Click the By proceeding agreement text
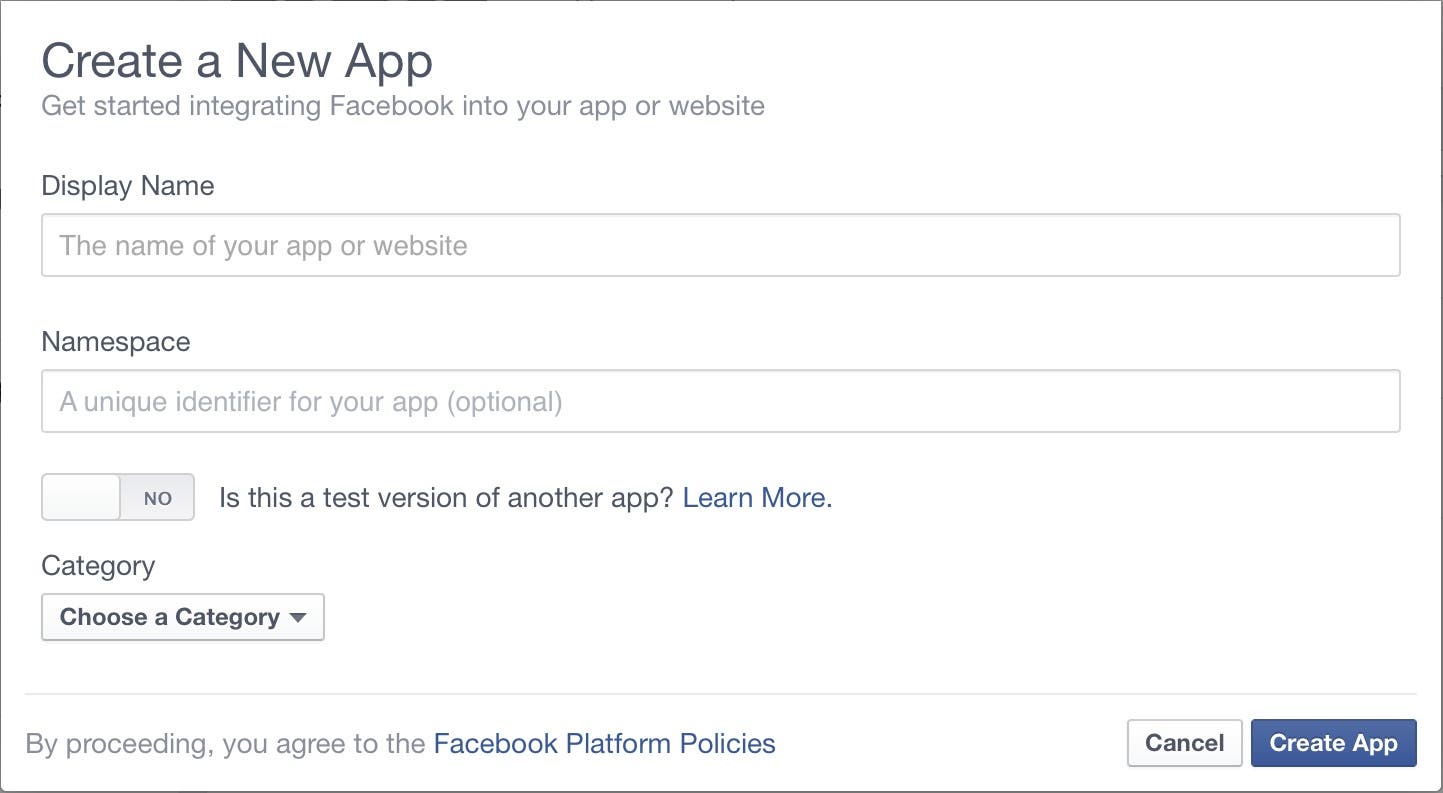1443x793 pixels. tap(228, 744)
